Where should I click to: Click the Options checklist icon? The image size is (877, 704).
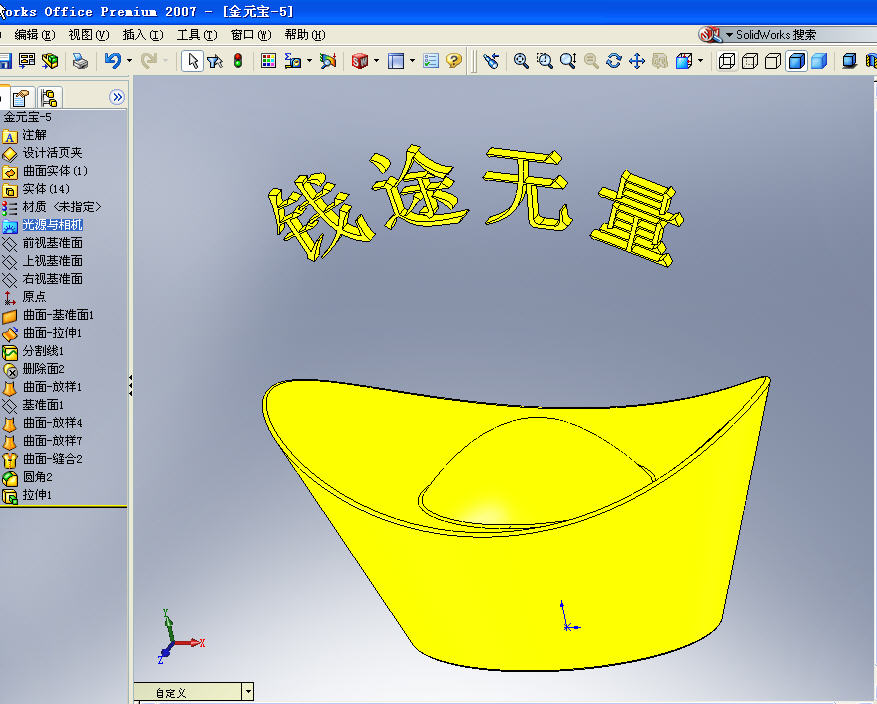pos(431,60)
